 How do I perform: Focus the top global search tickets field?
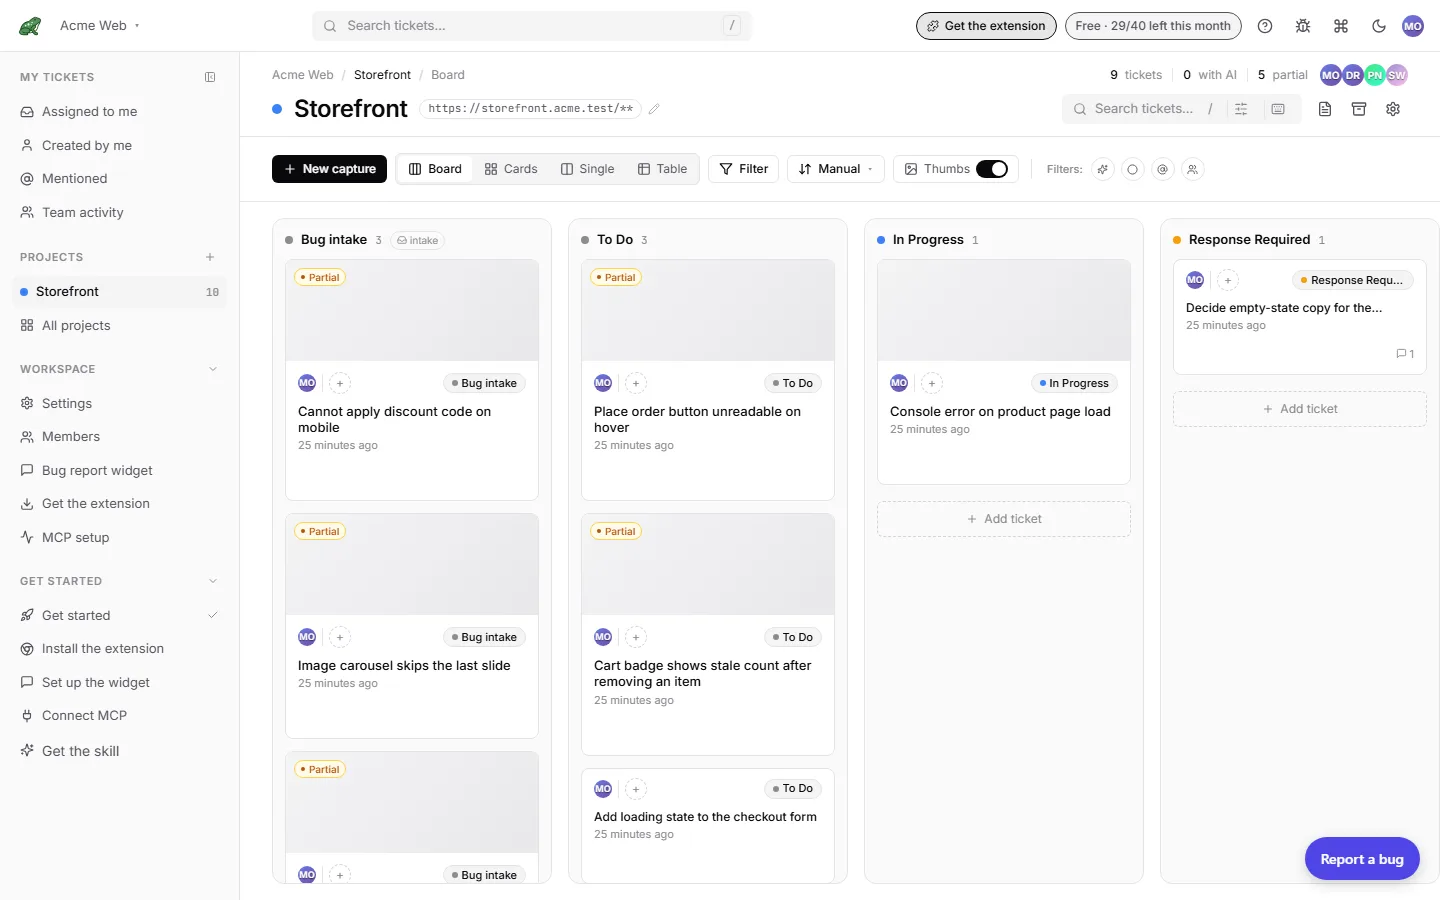532,26
